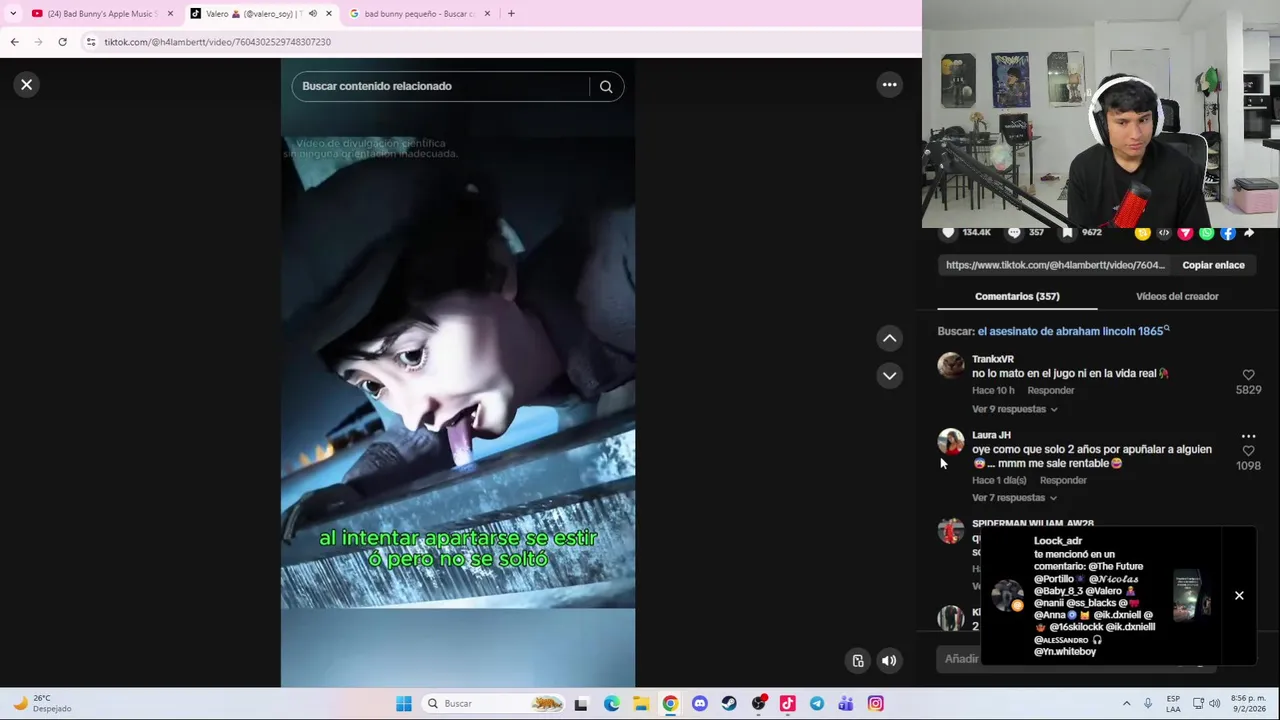
Task: Open the Windows Start menu
Action: pyautogui.click(x=404, y=704)
